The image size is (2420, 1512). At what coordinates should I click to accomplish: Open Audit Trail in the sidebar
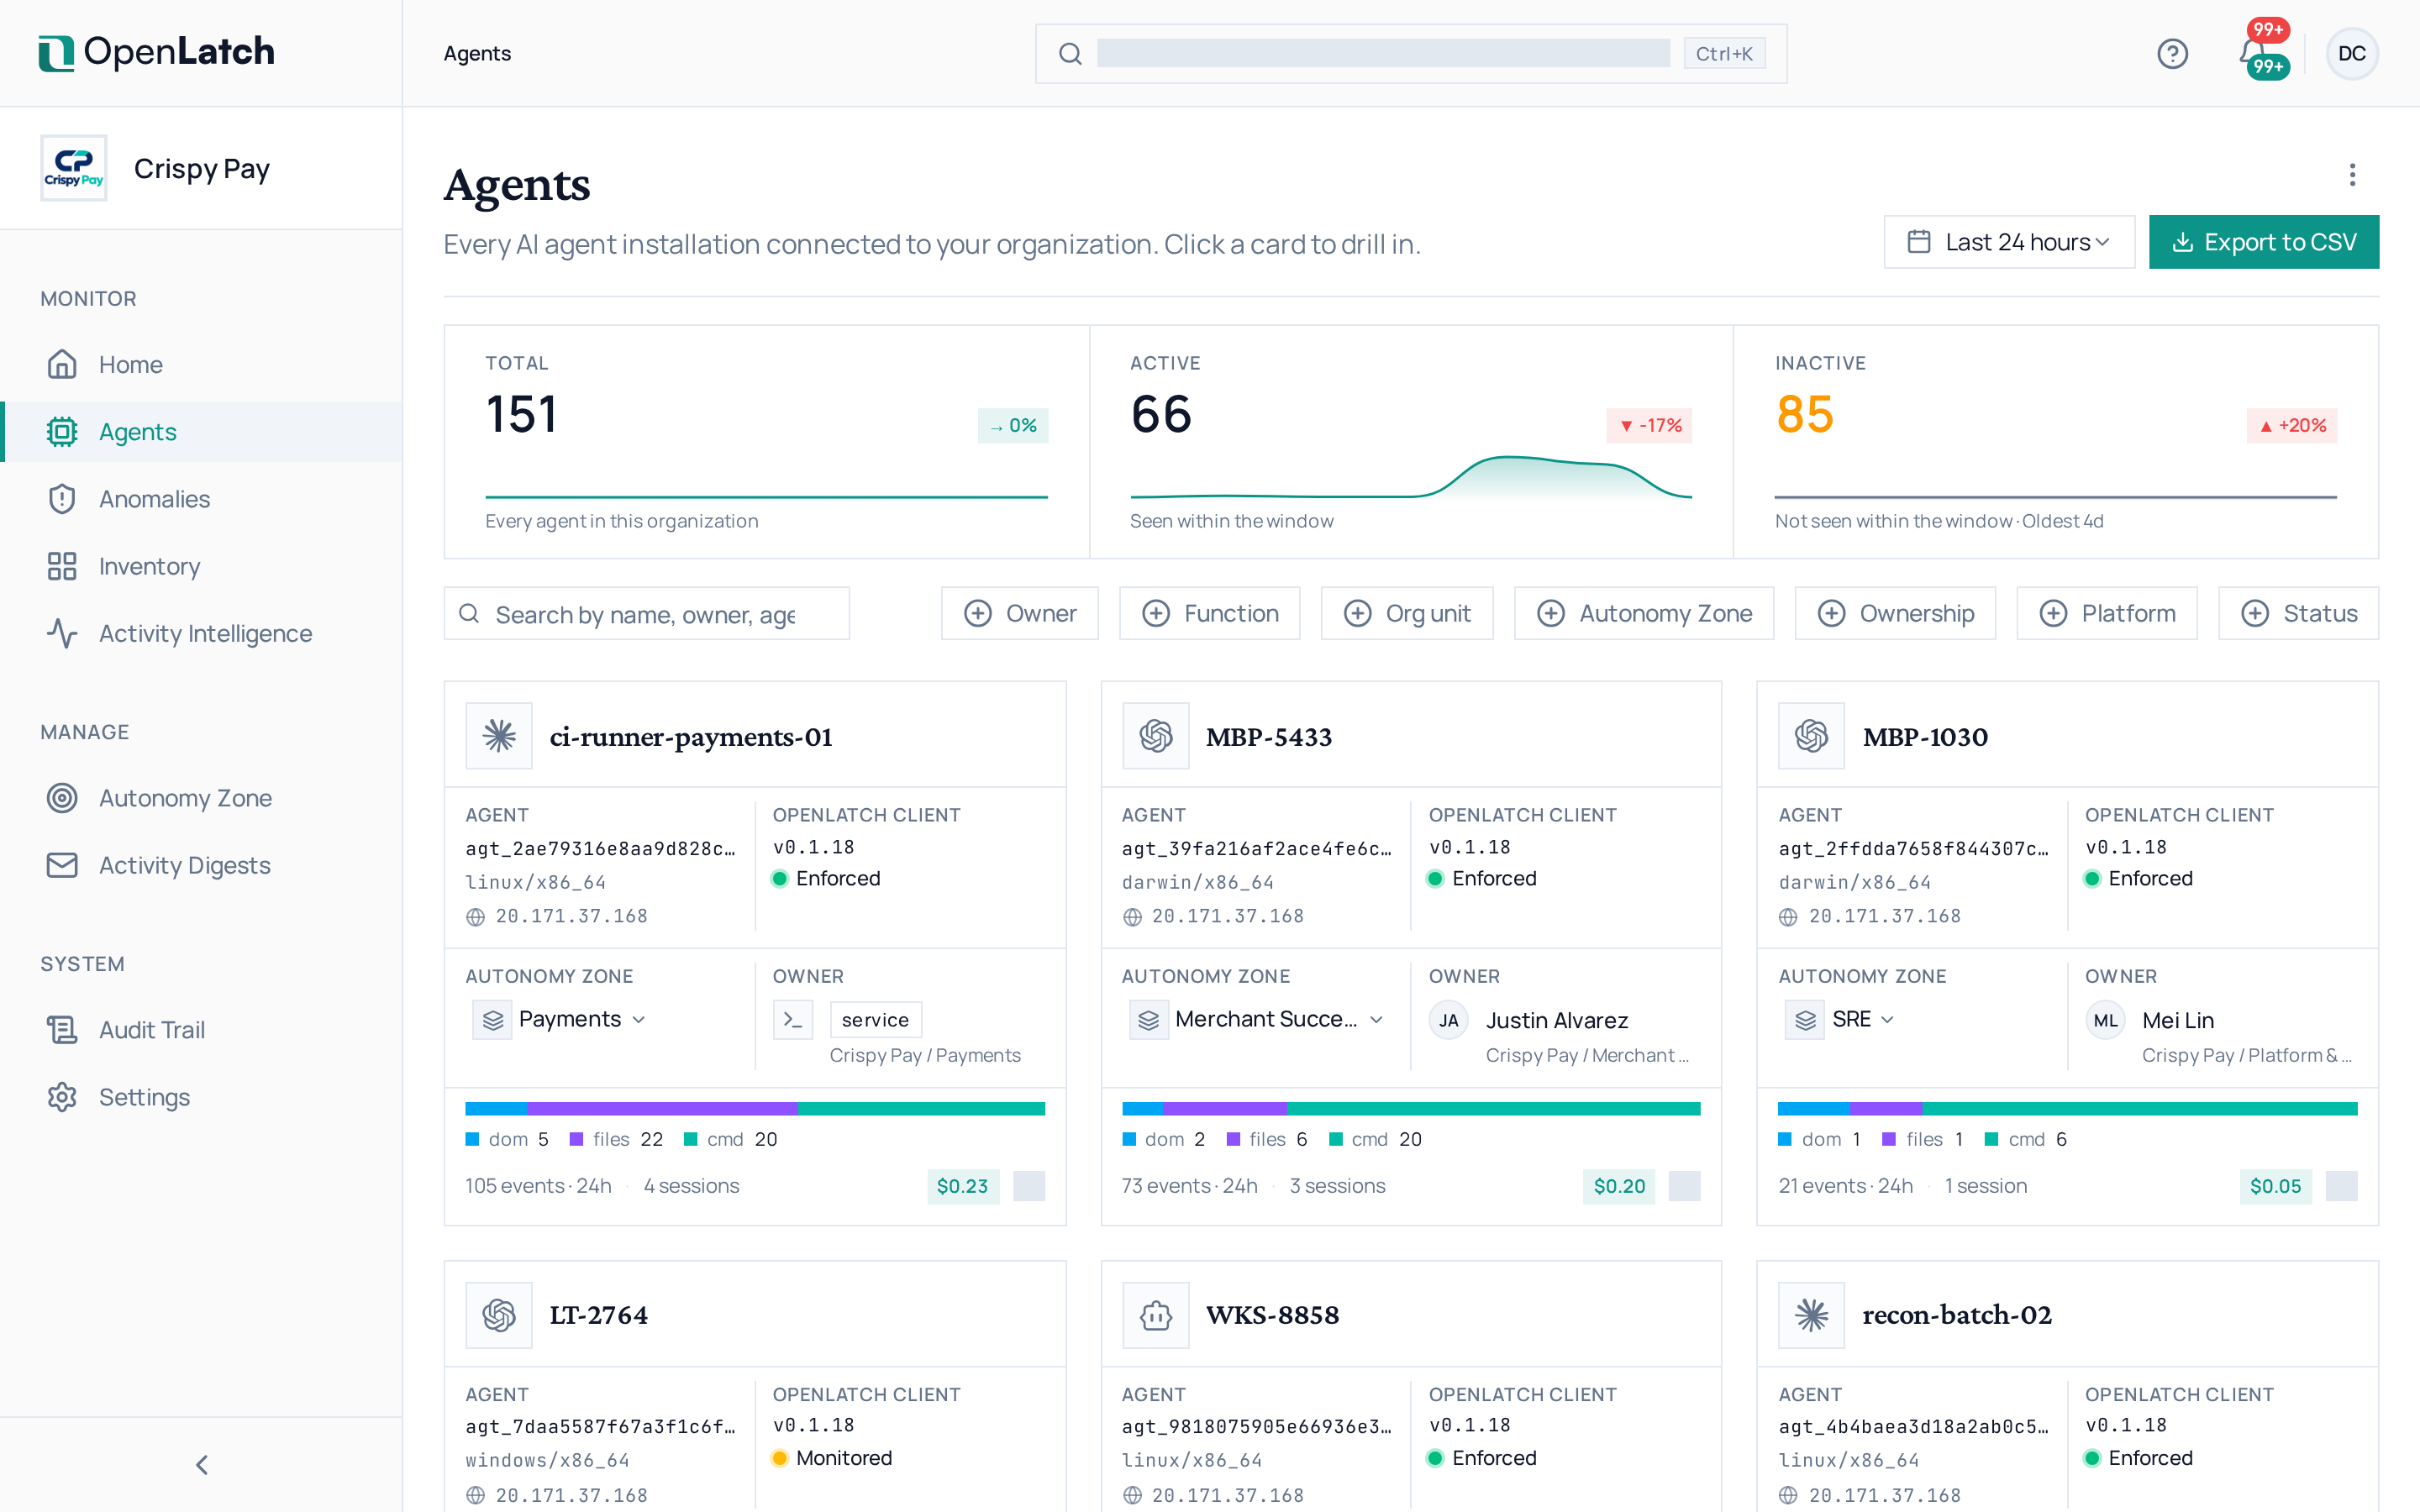[201, 1029]
